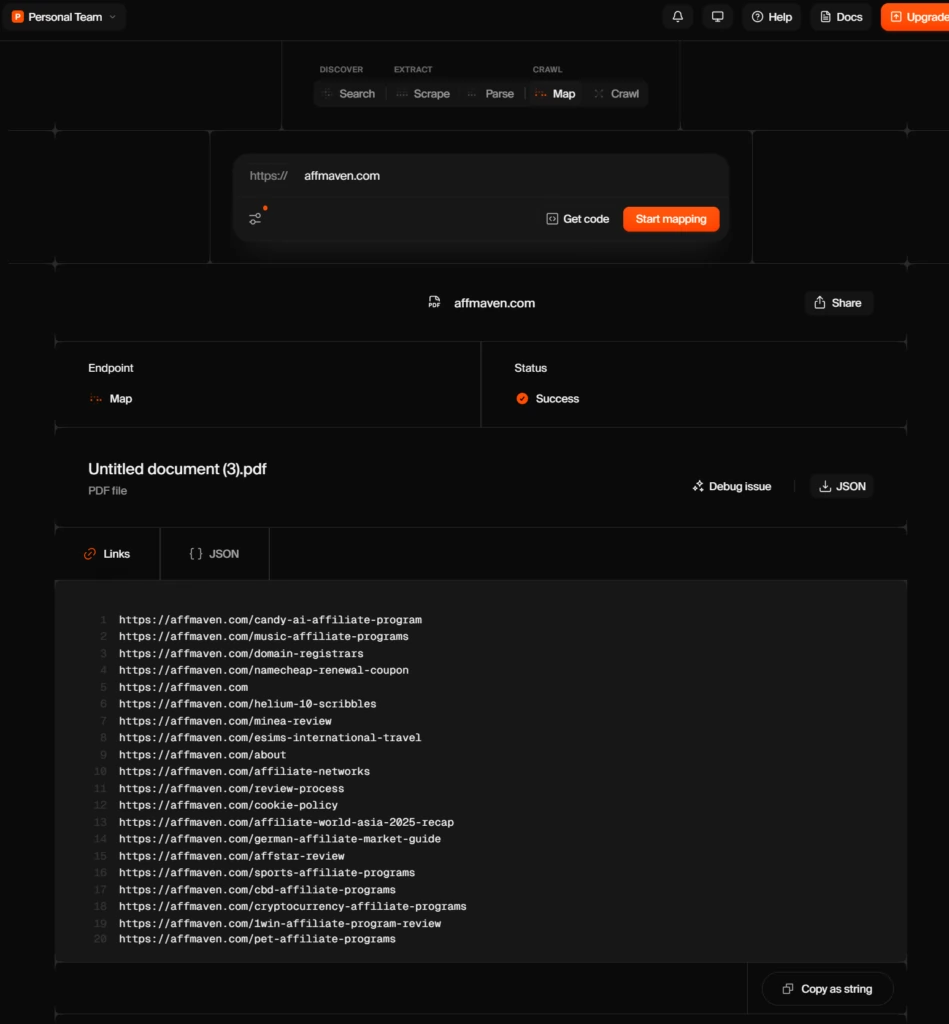
Task: Click the Share button
Action: 838,303
